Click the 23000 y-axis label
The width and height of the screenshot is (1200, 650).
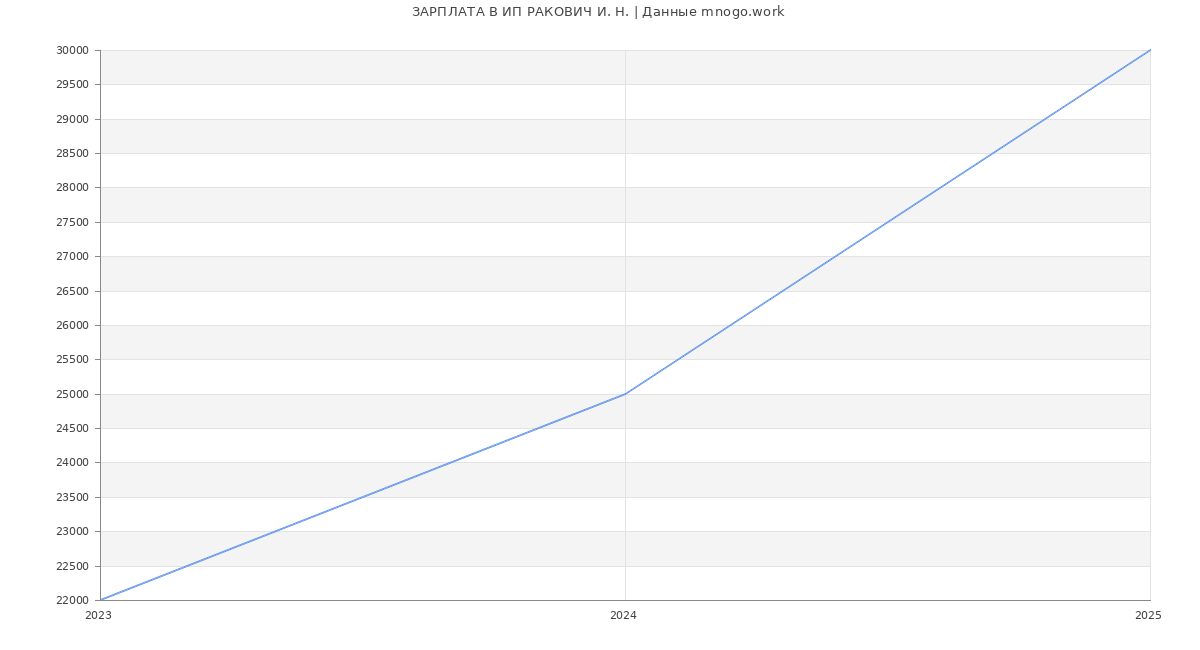[x=72, y=532]
